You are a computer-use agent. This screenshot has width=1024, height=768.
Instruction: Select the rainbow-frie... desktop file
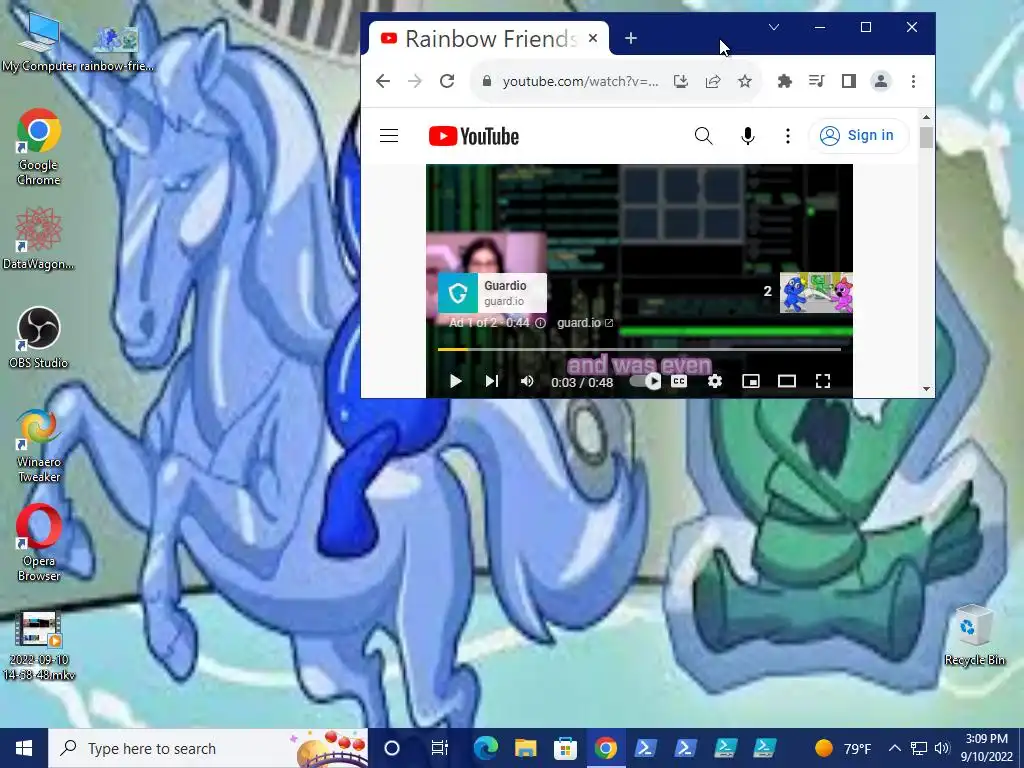(x=116, y=49)
